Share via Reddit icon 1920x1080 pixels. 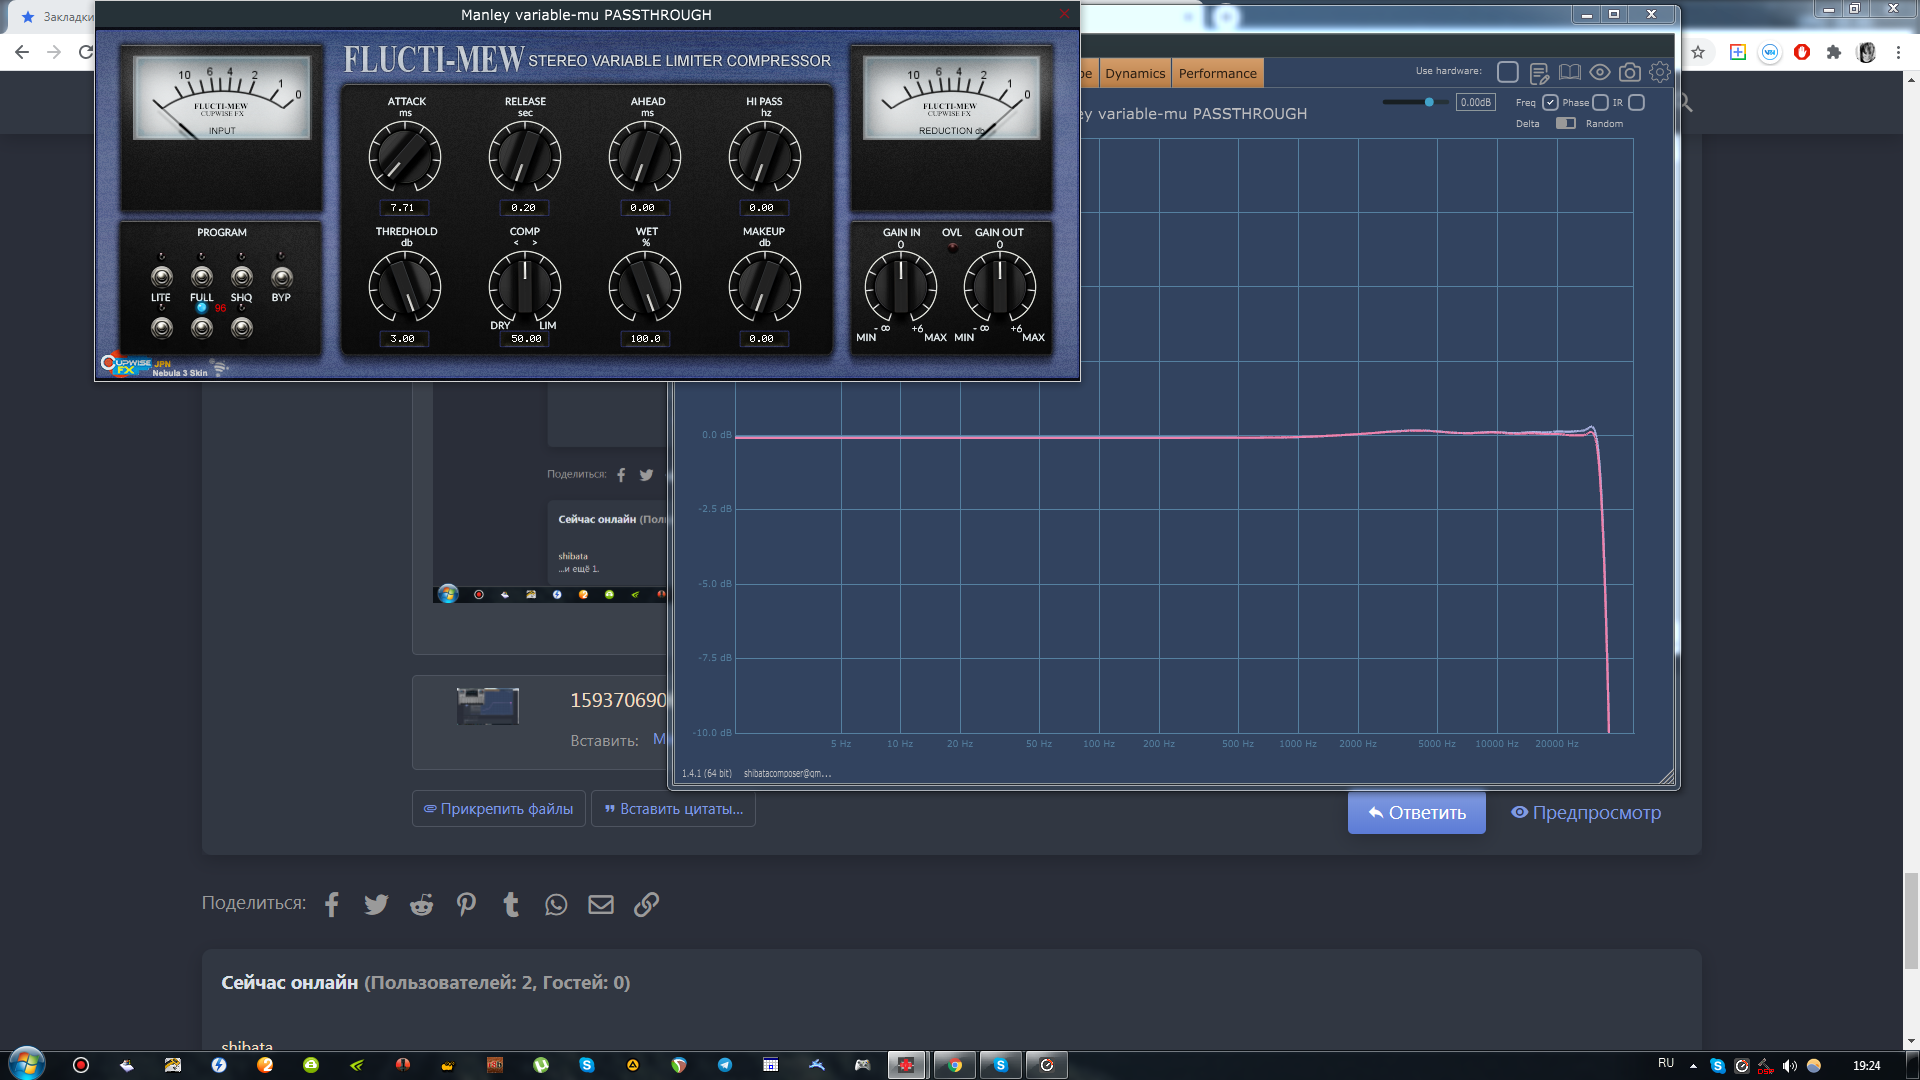421,904
